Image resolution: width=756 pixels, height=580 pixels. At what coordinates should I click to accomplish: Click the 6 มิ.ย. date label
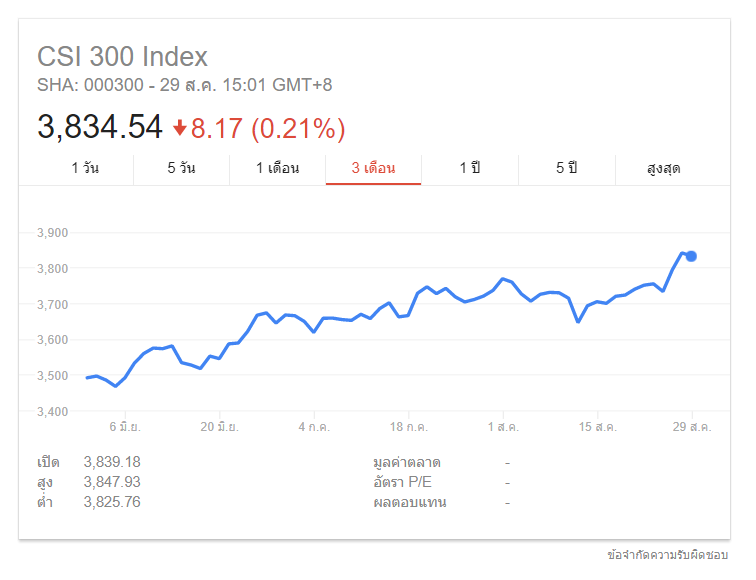[x=125, y=427]
